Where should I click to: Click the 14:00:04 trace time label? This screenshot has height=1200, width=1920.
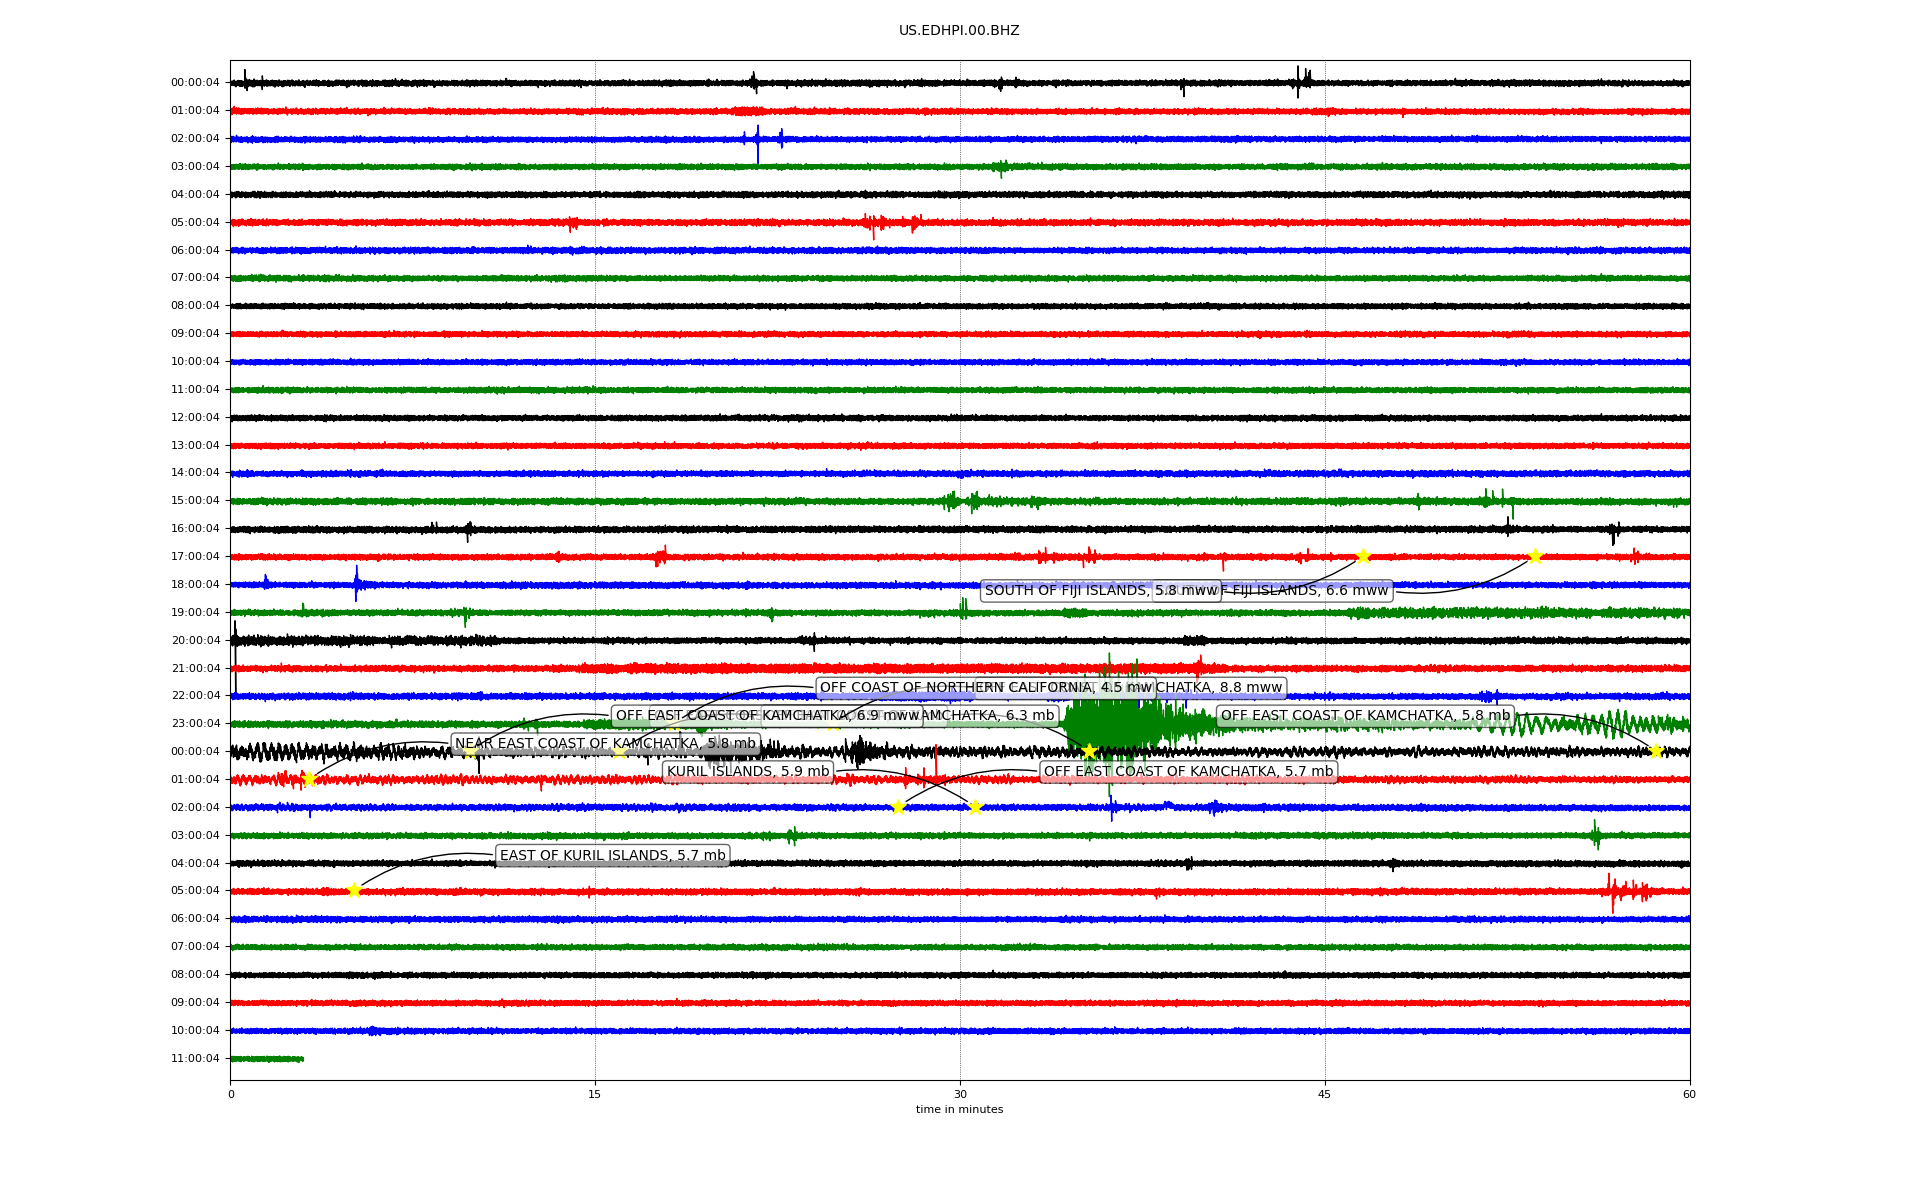point(195,473)
